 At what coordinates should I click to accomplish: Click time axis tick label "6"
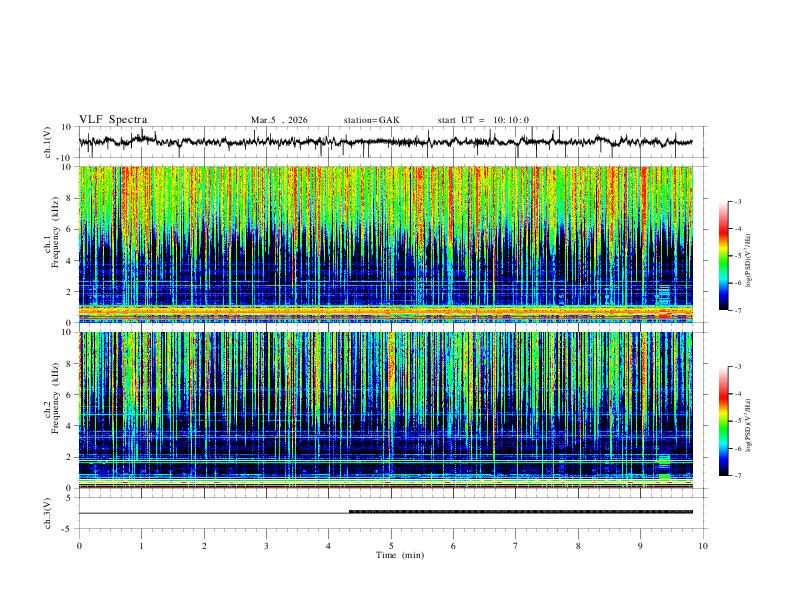click(454, 546)
